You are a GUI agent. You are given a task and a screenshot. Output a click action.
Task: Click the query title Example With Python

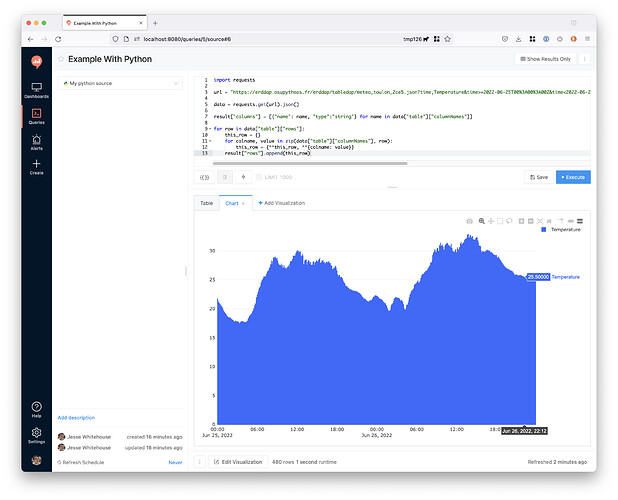[x=110, y=59]
